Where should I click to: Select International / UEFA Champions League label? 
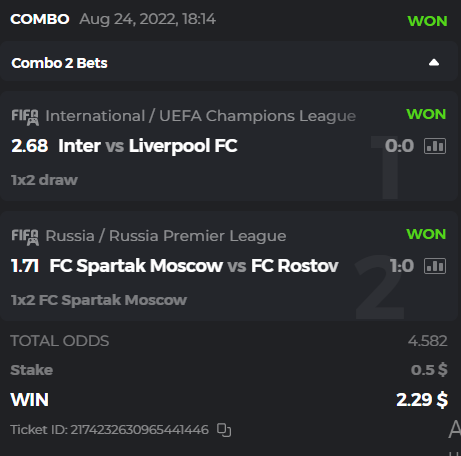tap(201, 116)
